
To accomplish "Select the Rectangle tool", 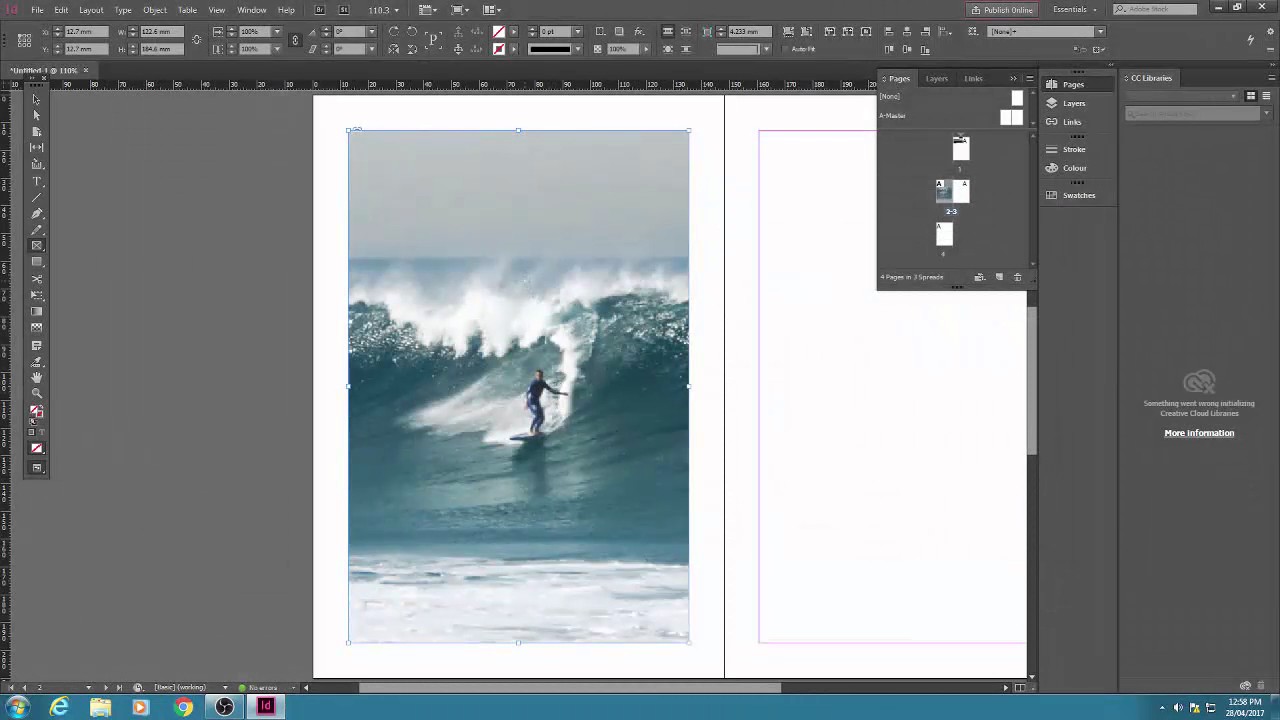I will (x=37, y=262).
